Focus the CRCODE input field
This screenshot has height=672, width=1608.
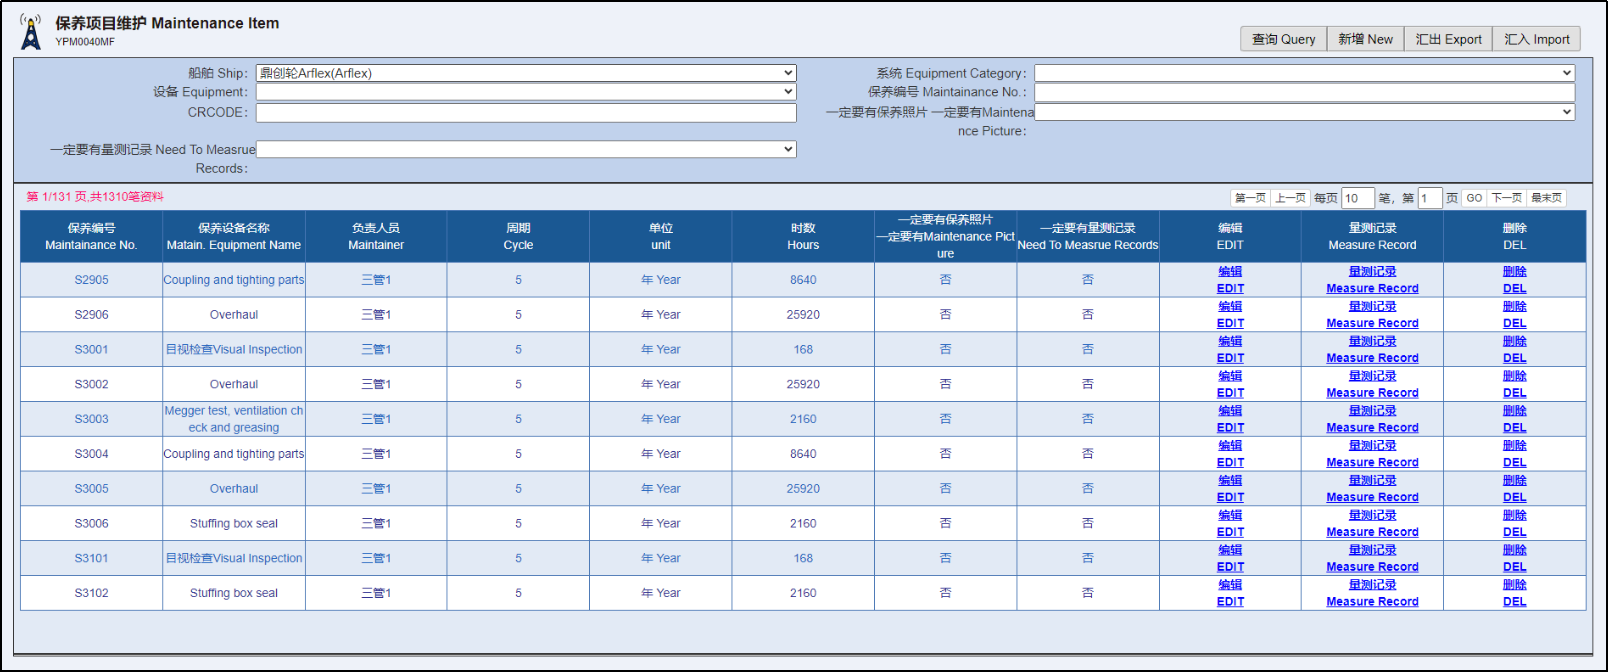526,113
